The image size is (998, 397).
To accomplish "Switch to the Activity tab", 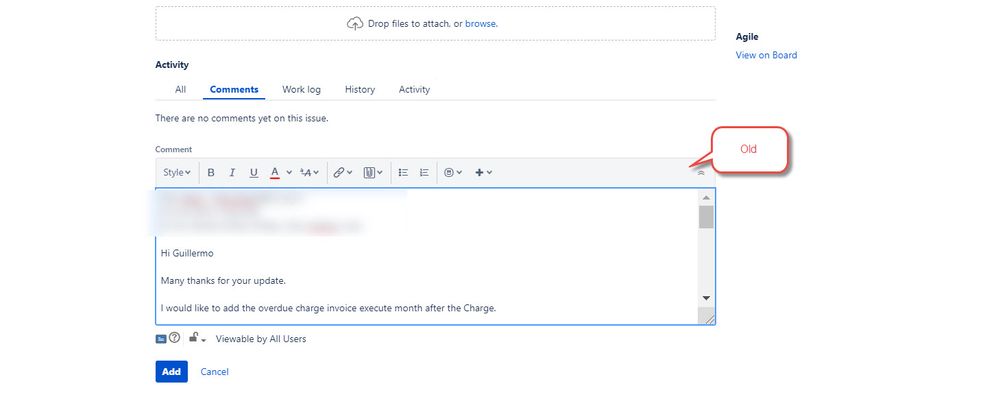I will click(x=414, y=90).
